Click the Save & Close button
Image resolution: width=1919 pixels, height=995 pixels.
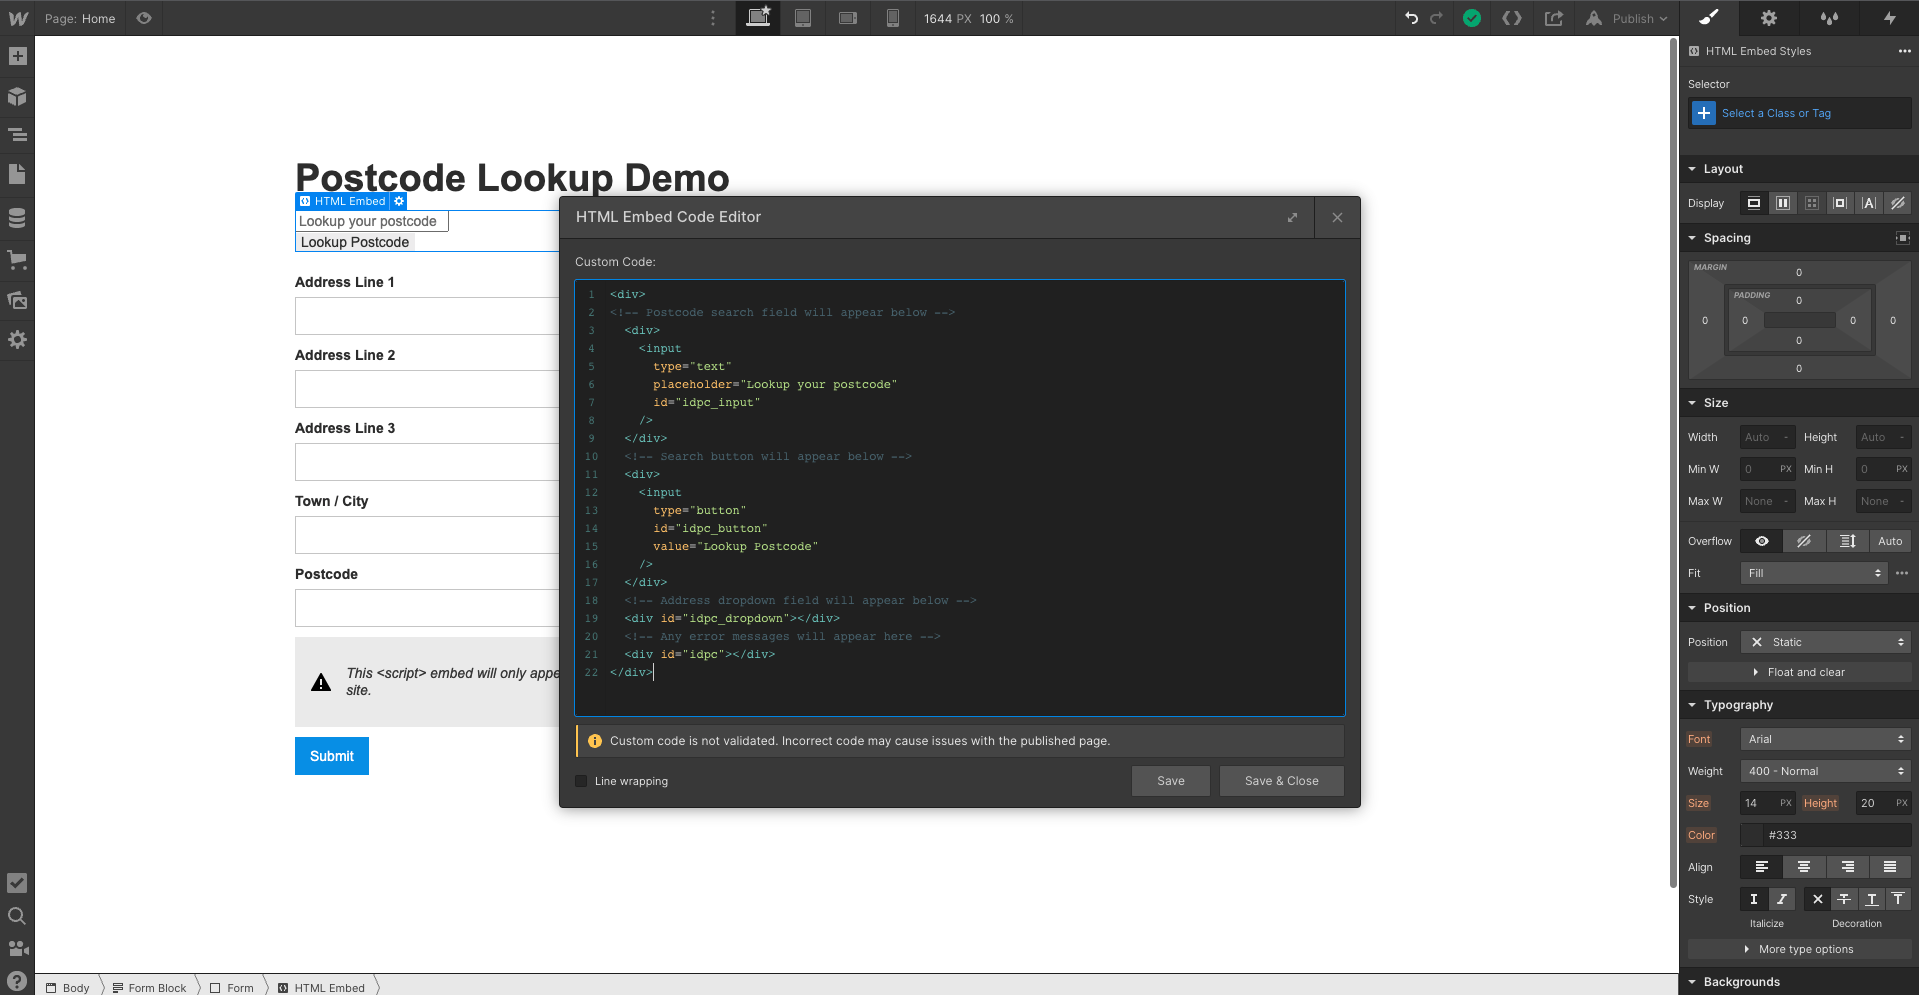click(x=1281, y=781)
